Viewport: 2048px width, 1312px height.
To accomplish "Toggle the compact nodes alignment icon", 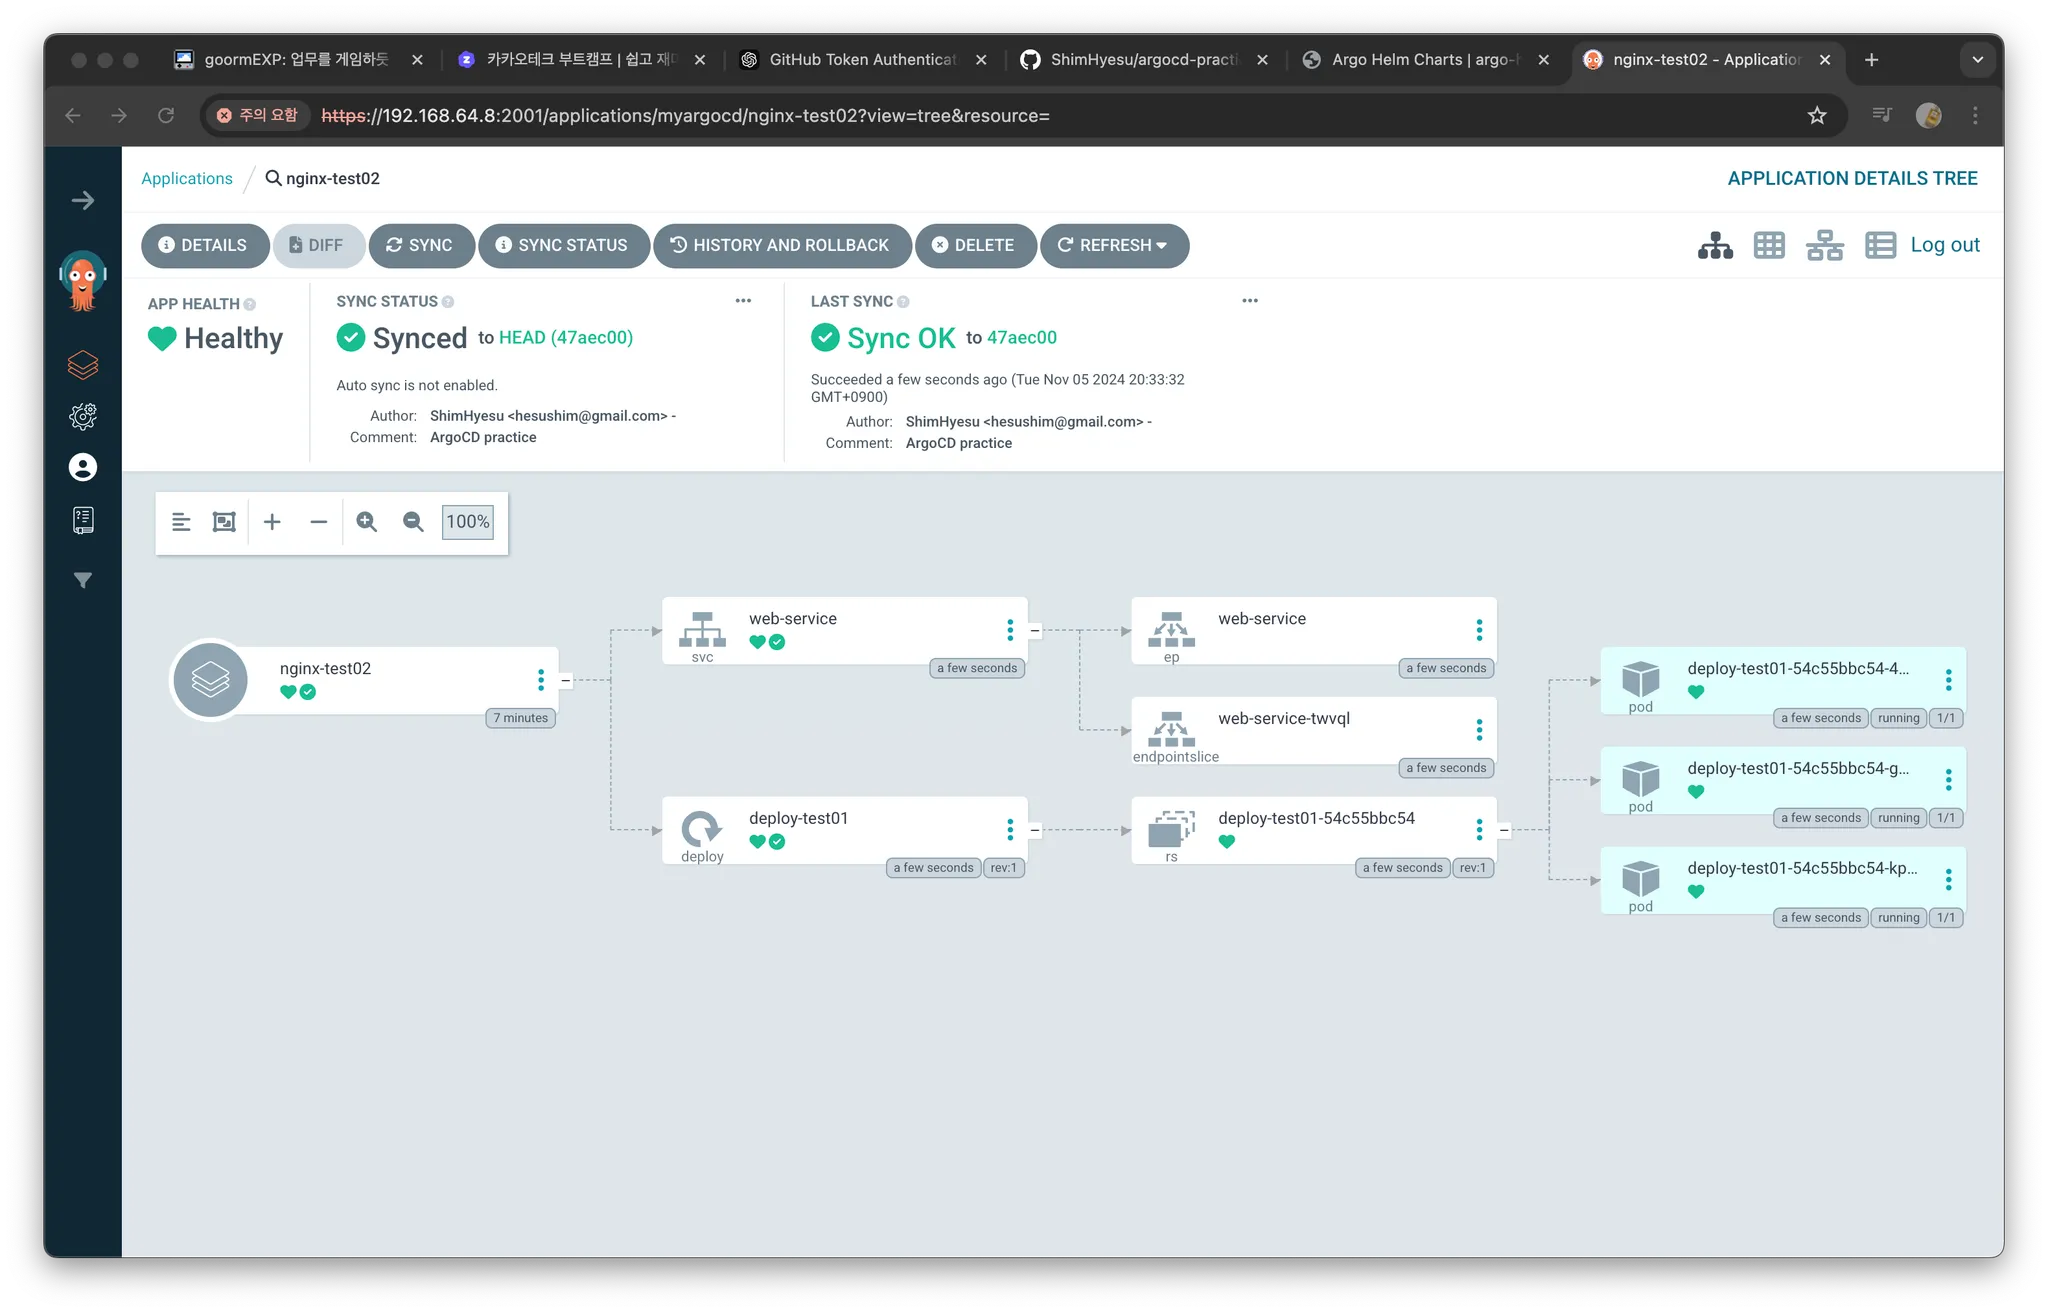I will pos(181,522).
